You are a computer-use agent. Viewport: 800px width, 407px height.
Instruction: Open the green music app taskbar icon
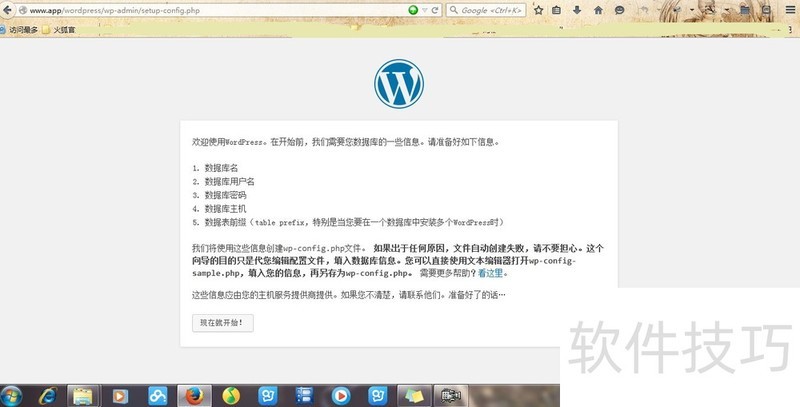[x=231, y=396]
